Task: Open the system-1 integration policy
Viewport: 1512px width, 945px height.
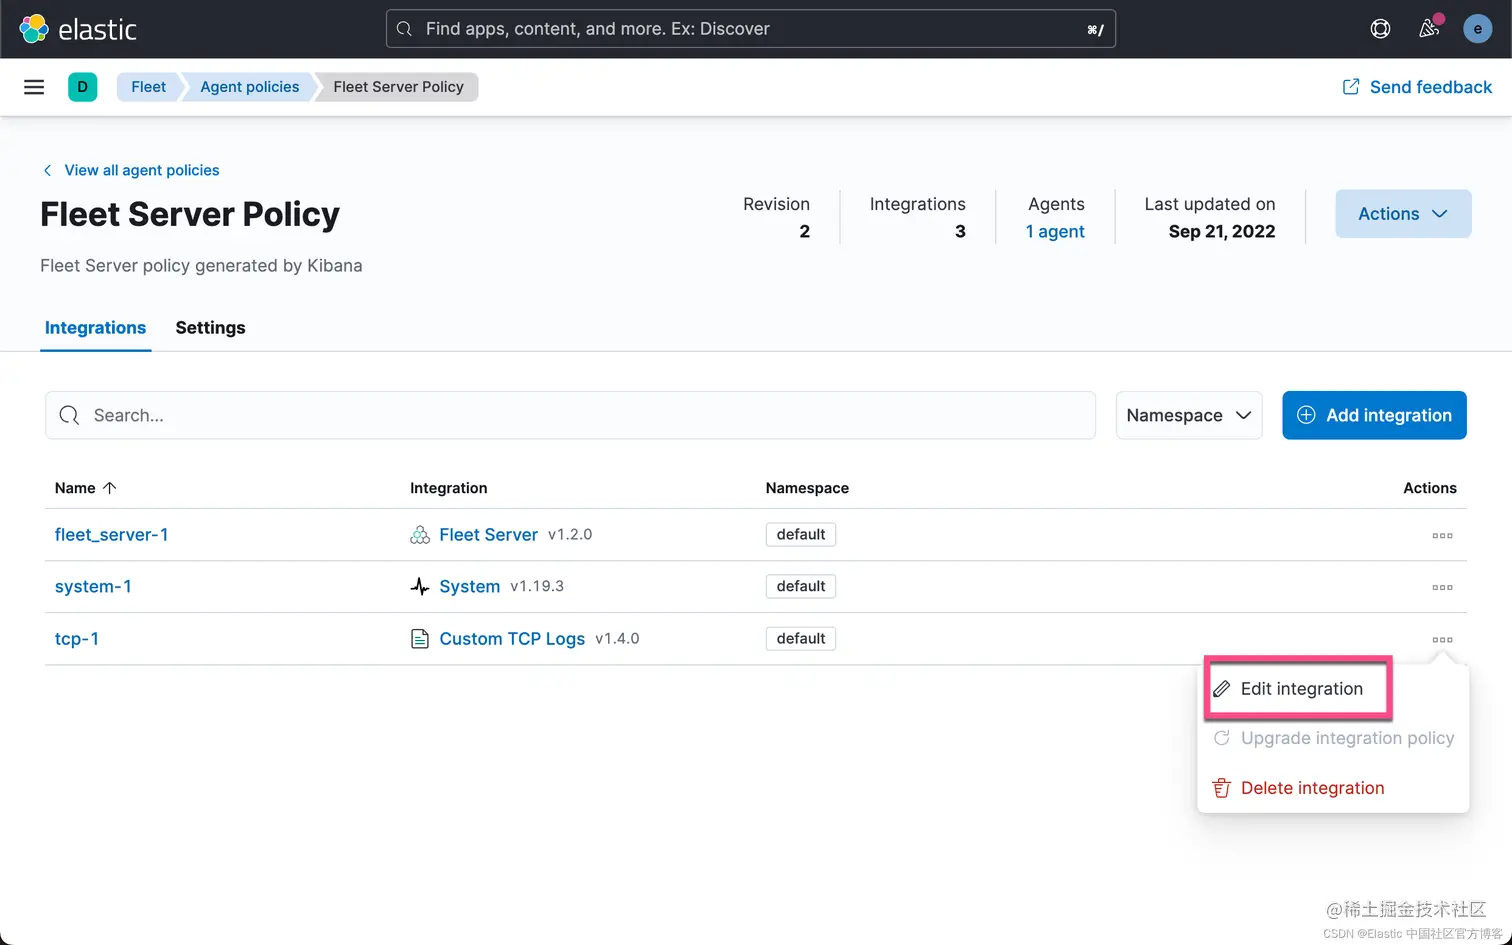Action: 93,587
